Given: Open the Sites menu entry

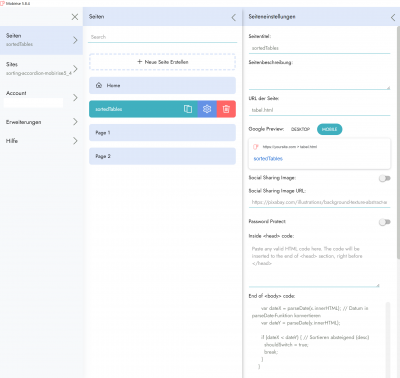Looking at the screenshot, I should (x=41, y=69).
